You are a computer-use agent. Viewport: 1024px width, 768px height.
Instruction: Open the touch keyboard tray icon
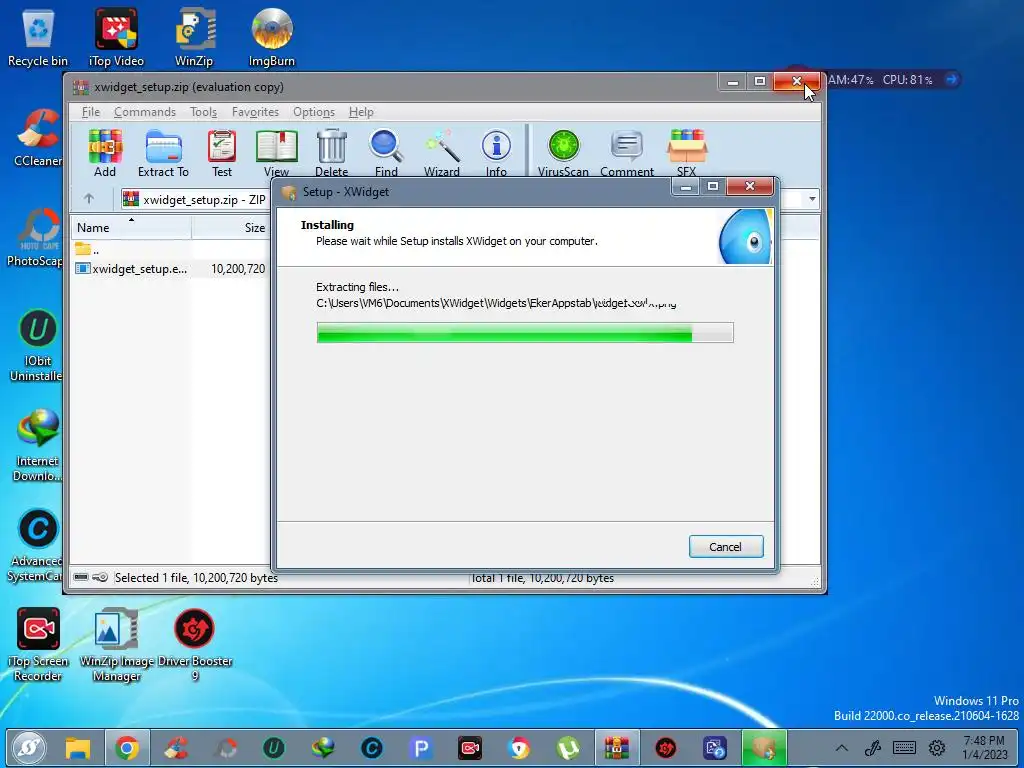[904, 748]
